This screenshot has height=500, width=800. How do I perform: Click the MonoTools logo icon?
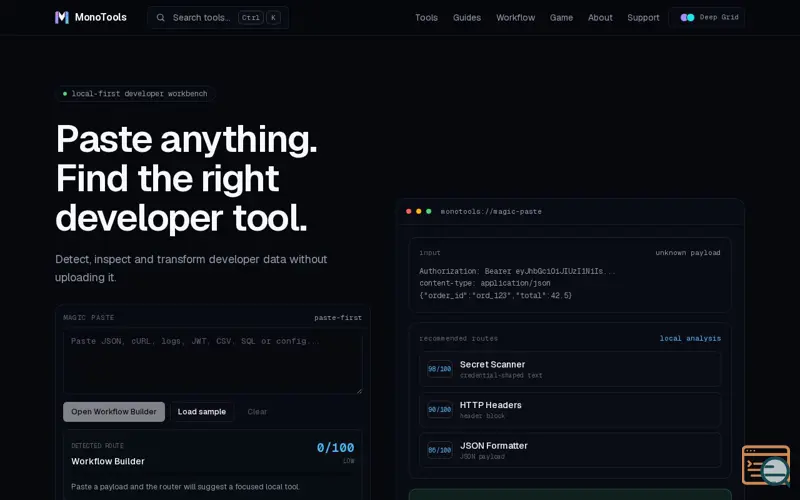[x=62, y=17]
